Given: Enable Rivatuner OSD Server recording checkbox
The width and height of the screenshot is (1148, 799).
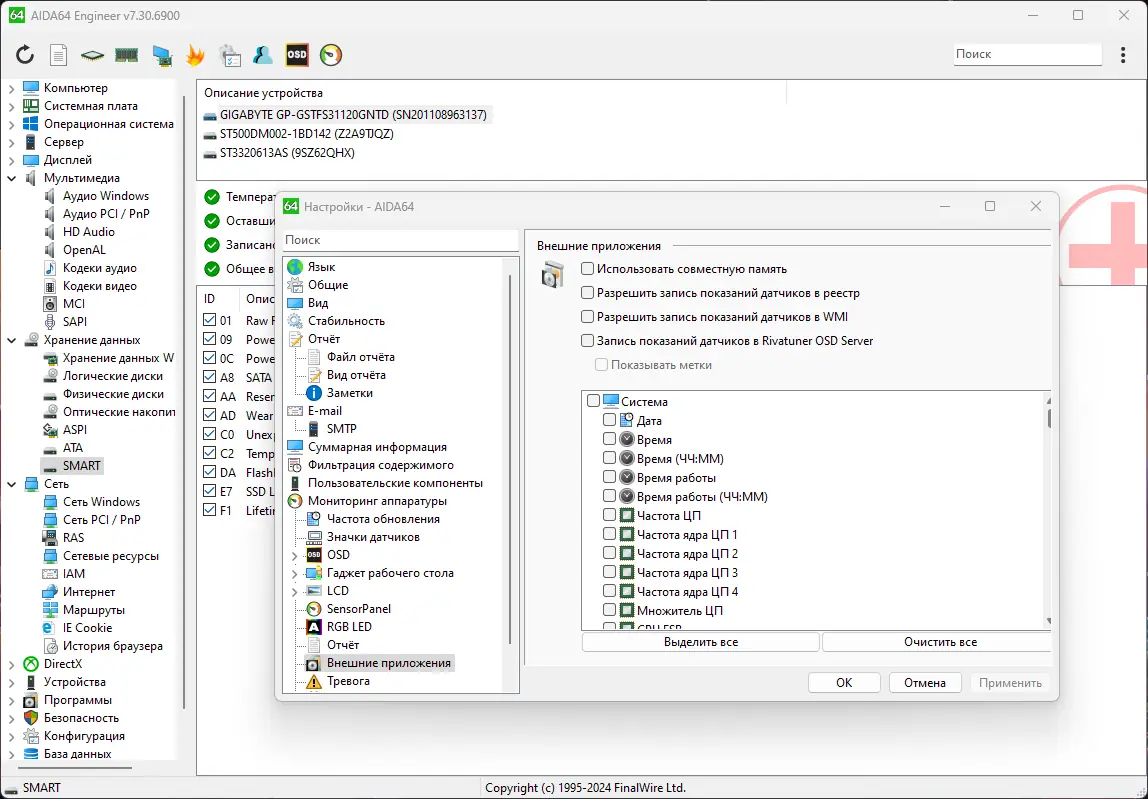Looking at the screenshot, I should pos(587,341).
